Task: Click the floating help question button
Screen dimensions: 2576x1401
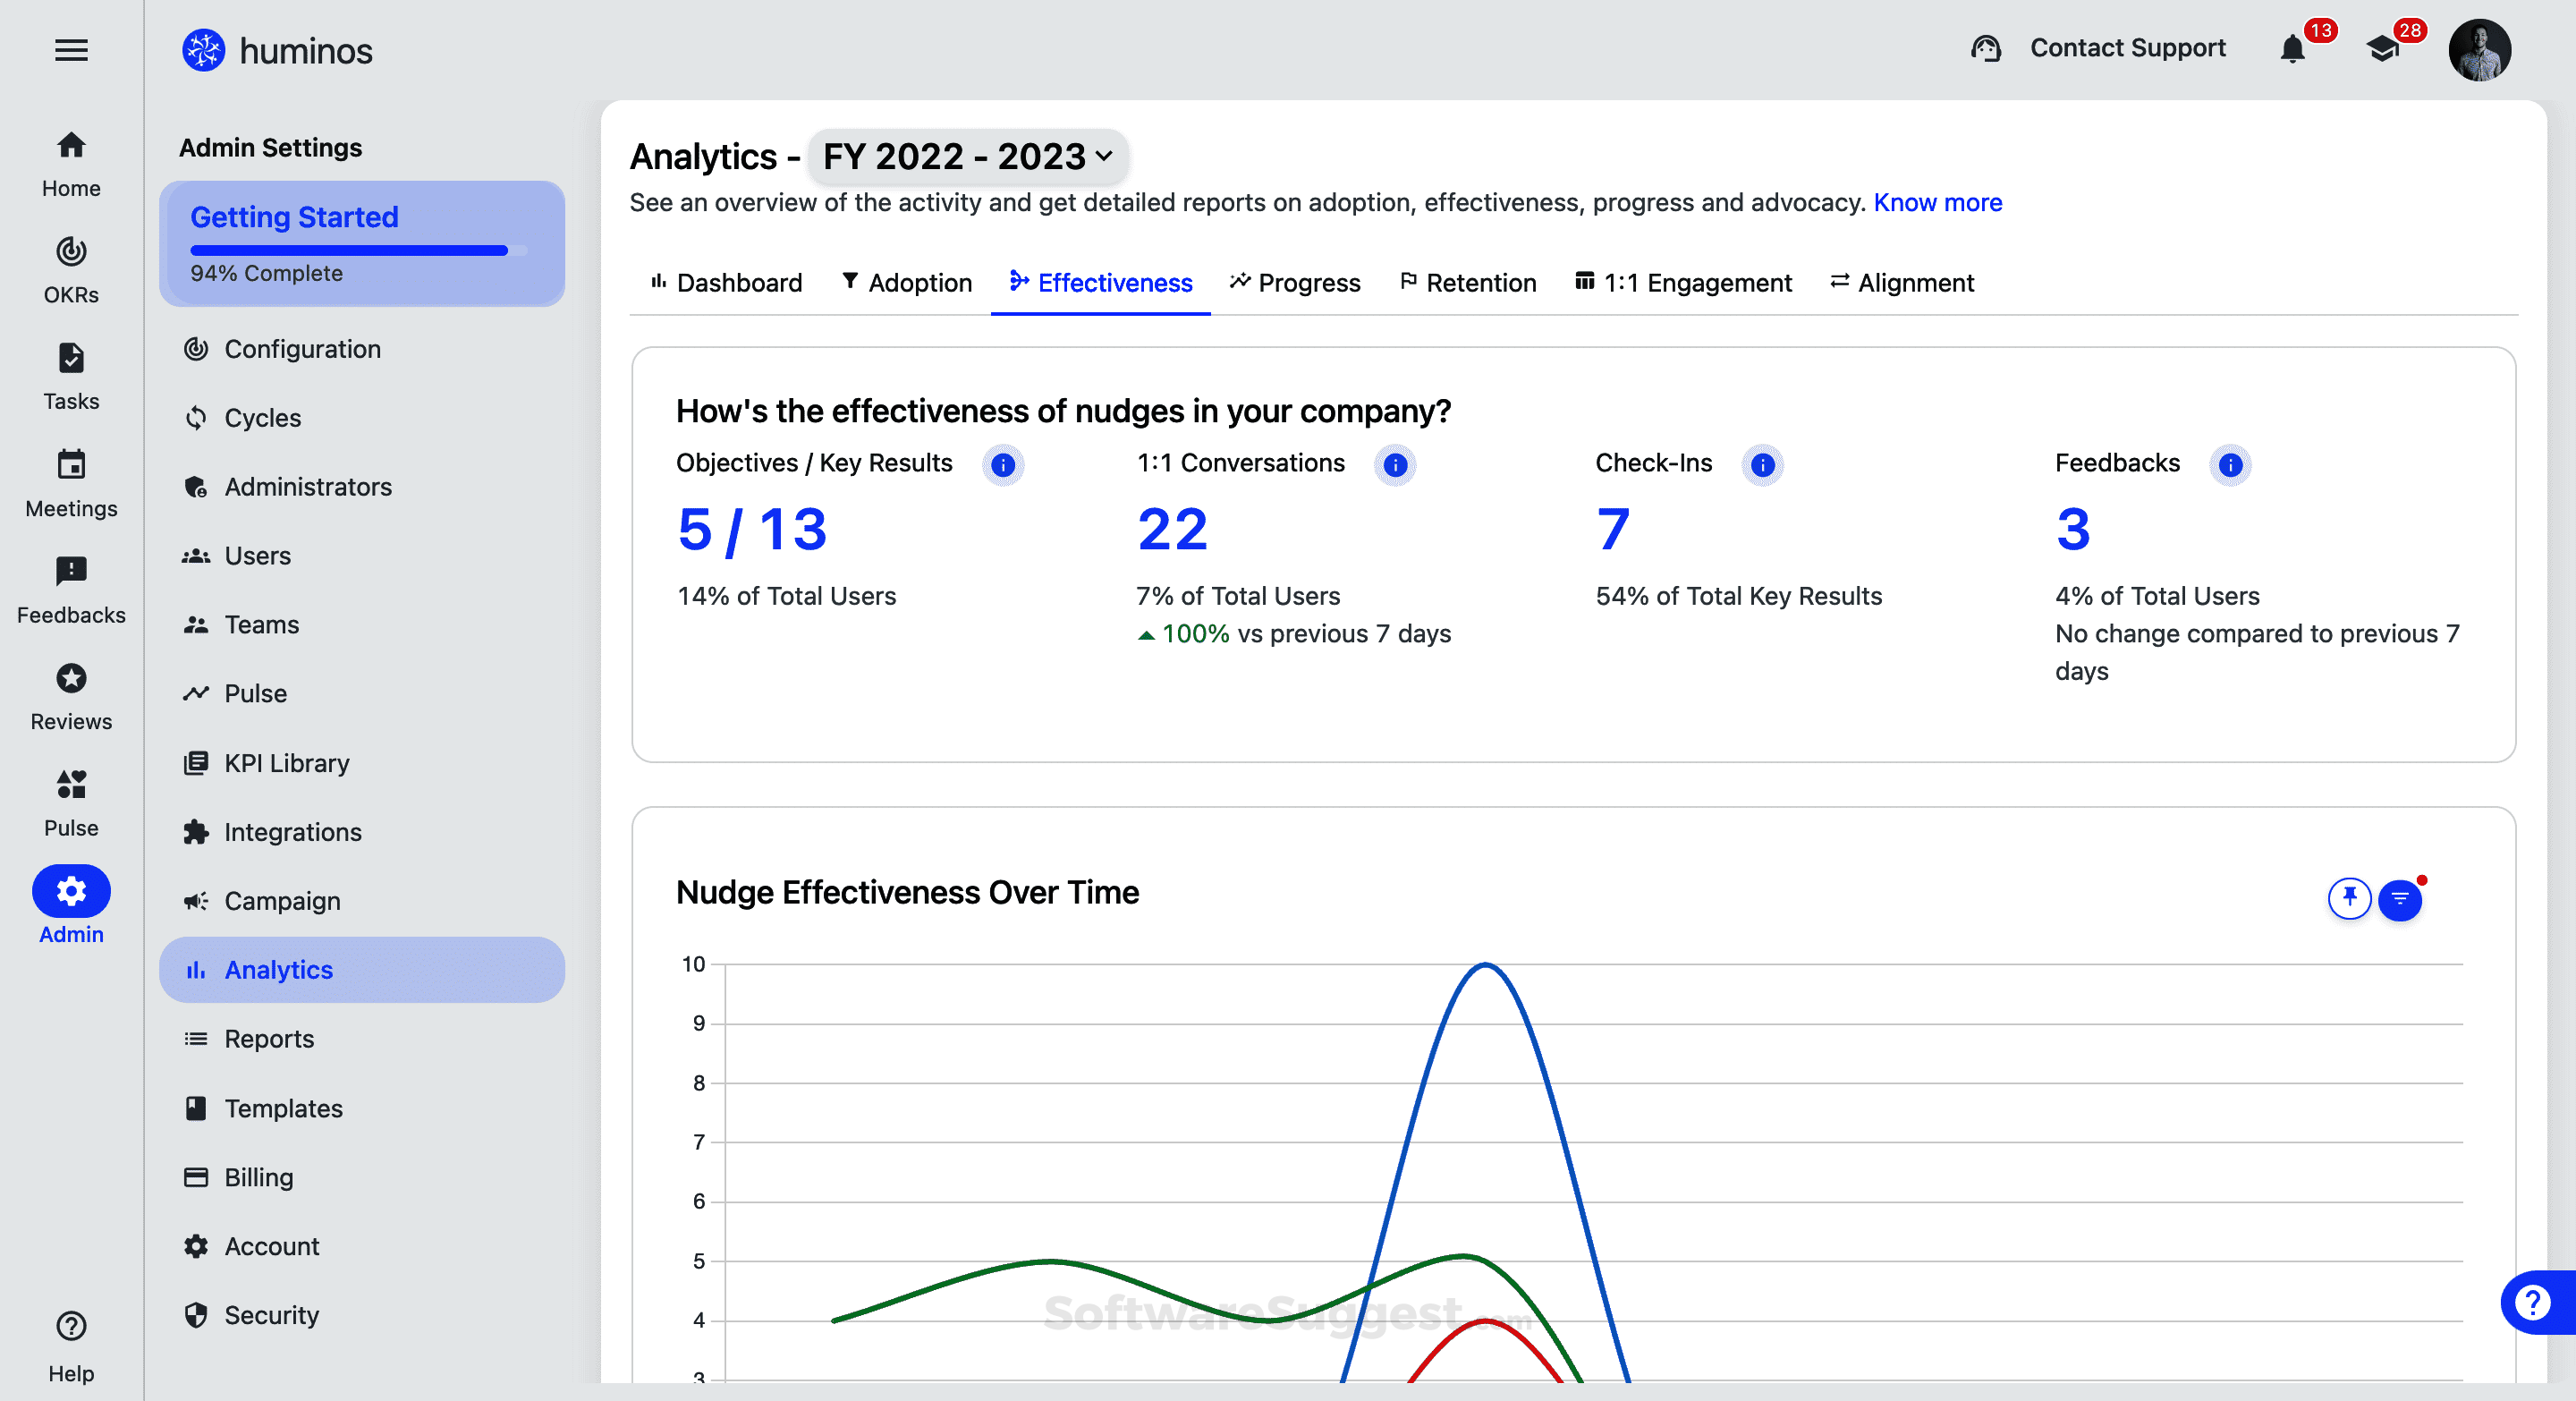Action: coord(2533,1302)
